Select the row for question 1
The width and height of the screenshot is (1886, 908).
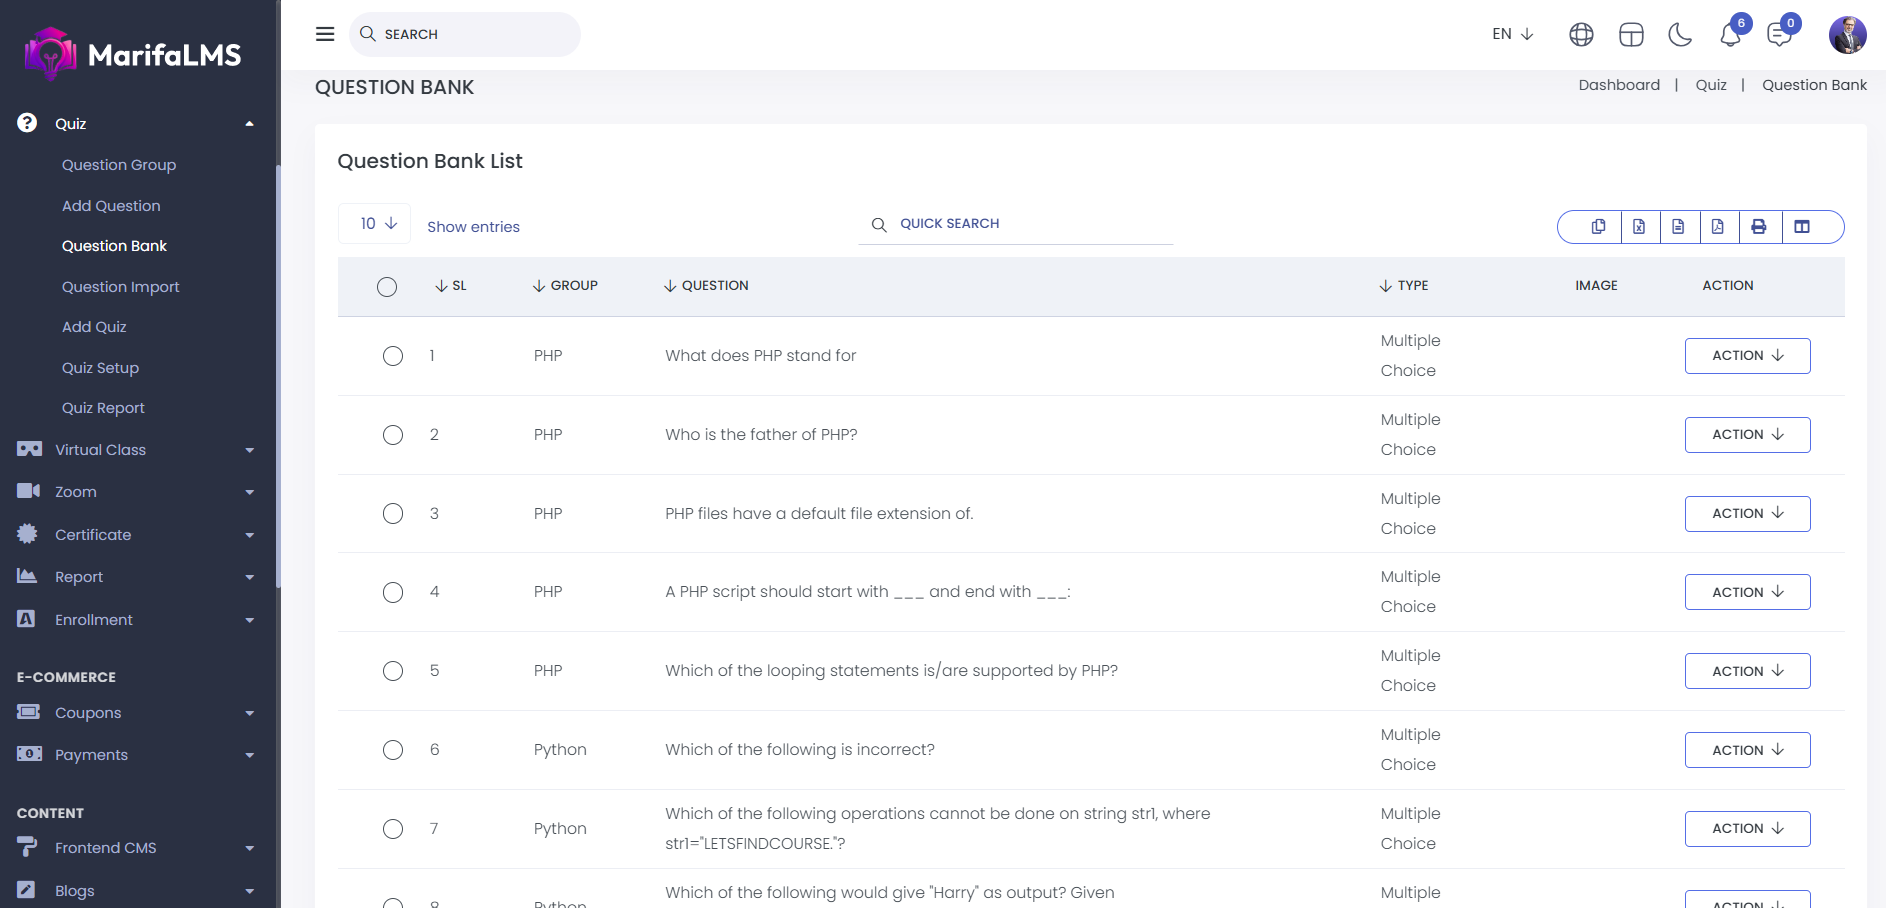(x=393, y=356)
